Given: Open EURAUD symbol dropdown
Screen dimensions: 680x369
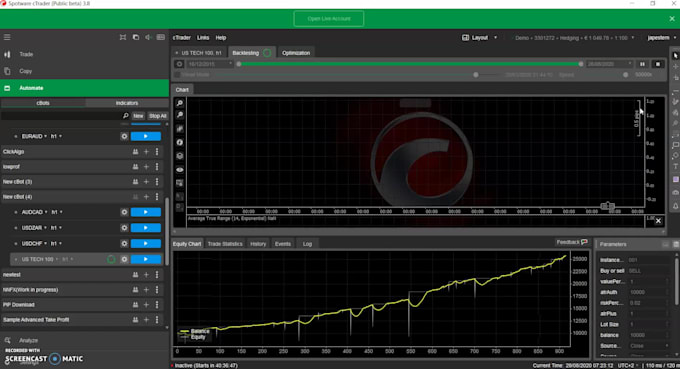Looking at the screenshot, I should point(34,136).
